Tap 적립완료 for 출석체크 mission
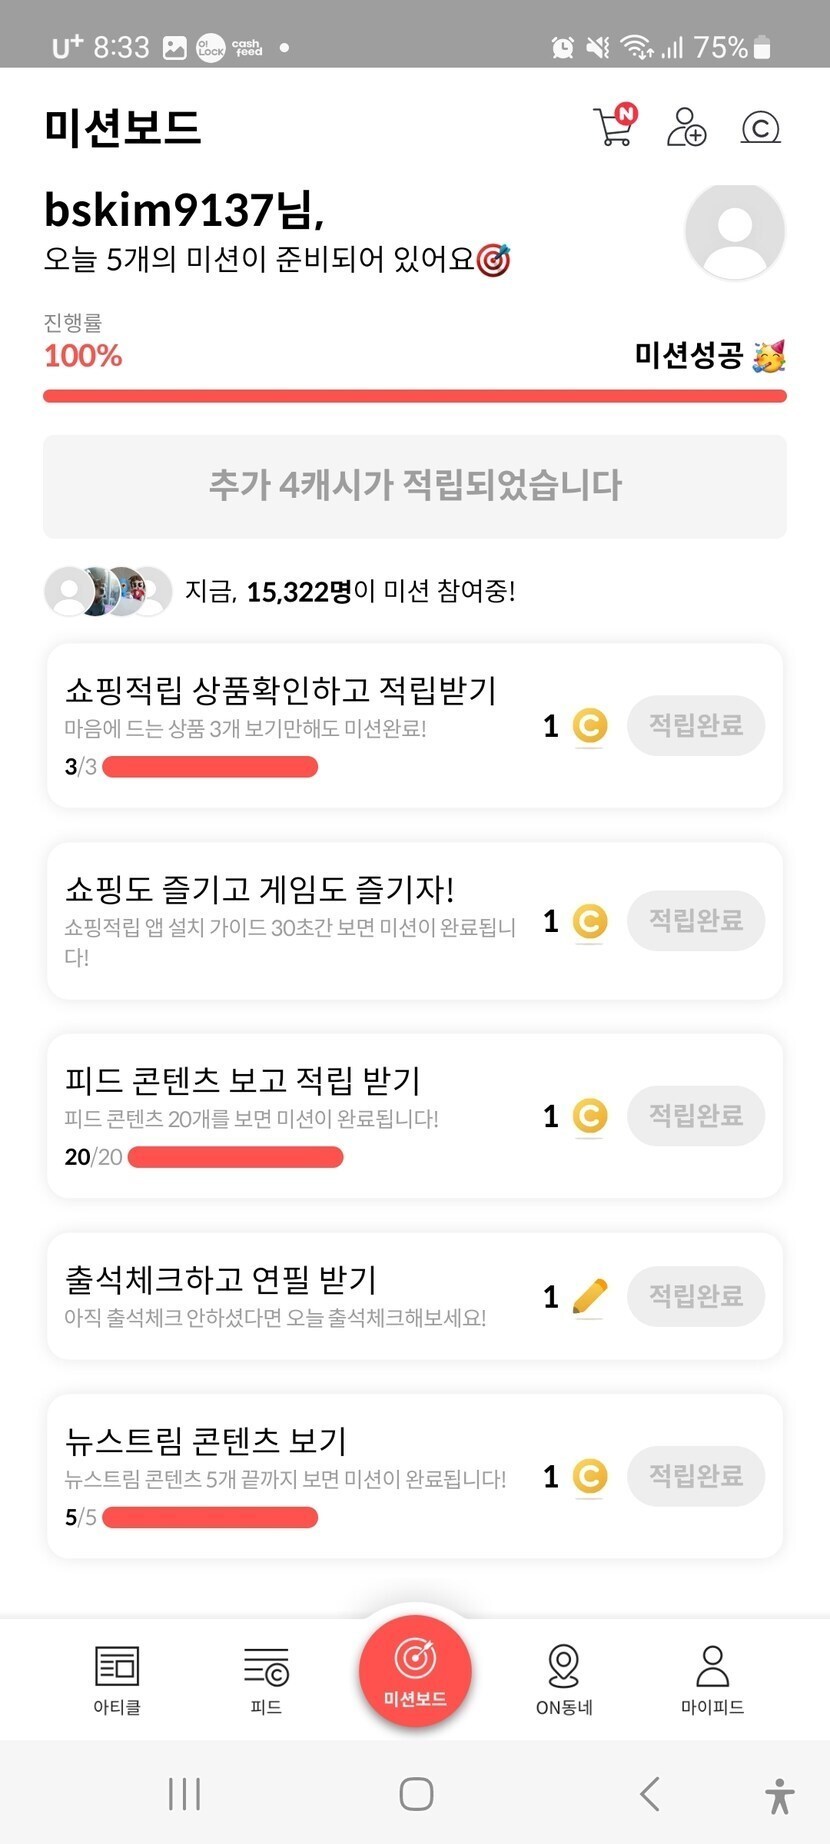Screen dimensions: 830x1844 point(696,1296)
